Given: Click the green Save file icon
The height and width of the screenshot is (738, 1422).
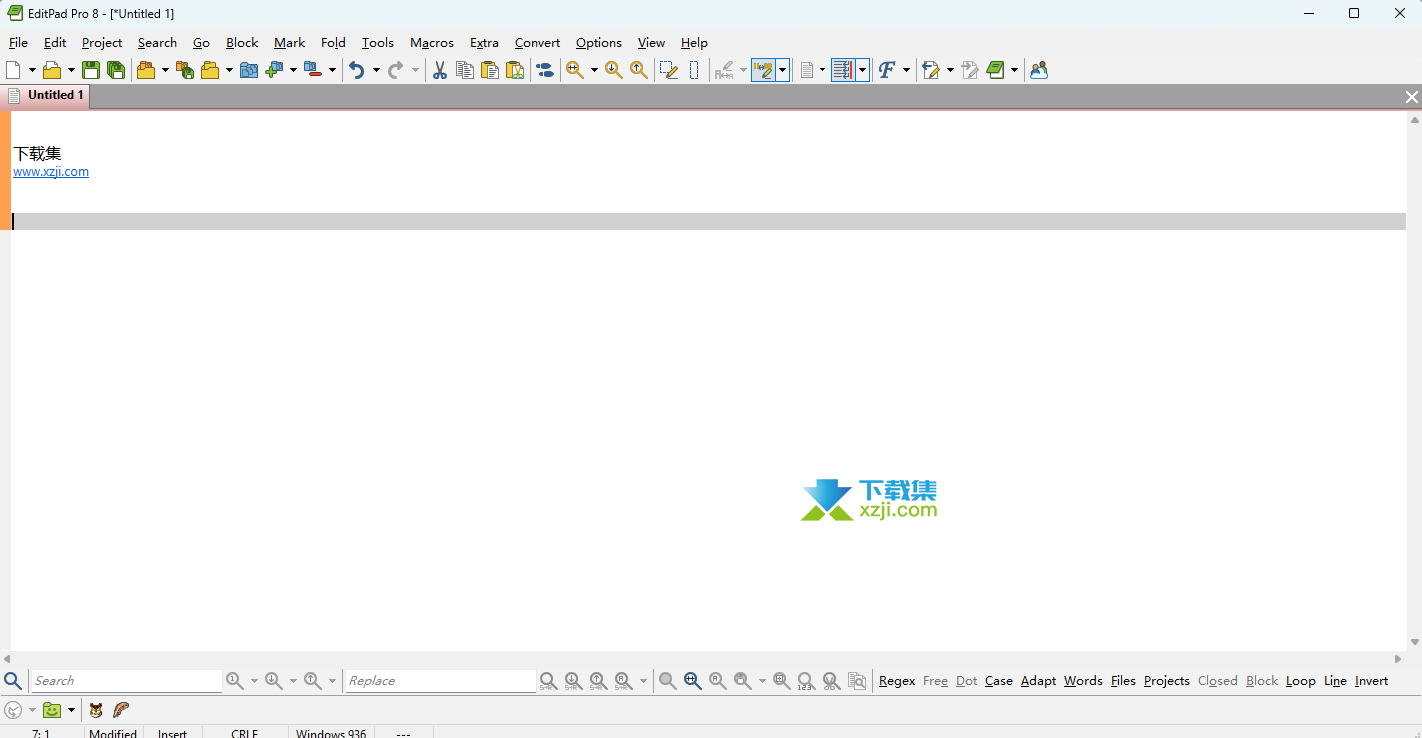Looking at the screenshot, I should click(x=91, y=70).
